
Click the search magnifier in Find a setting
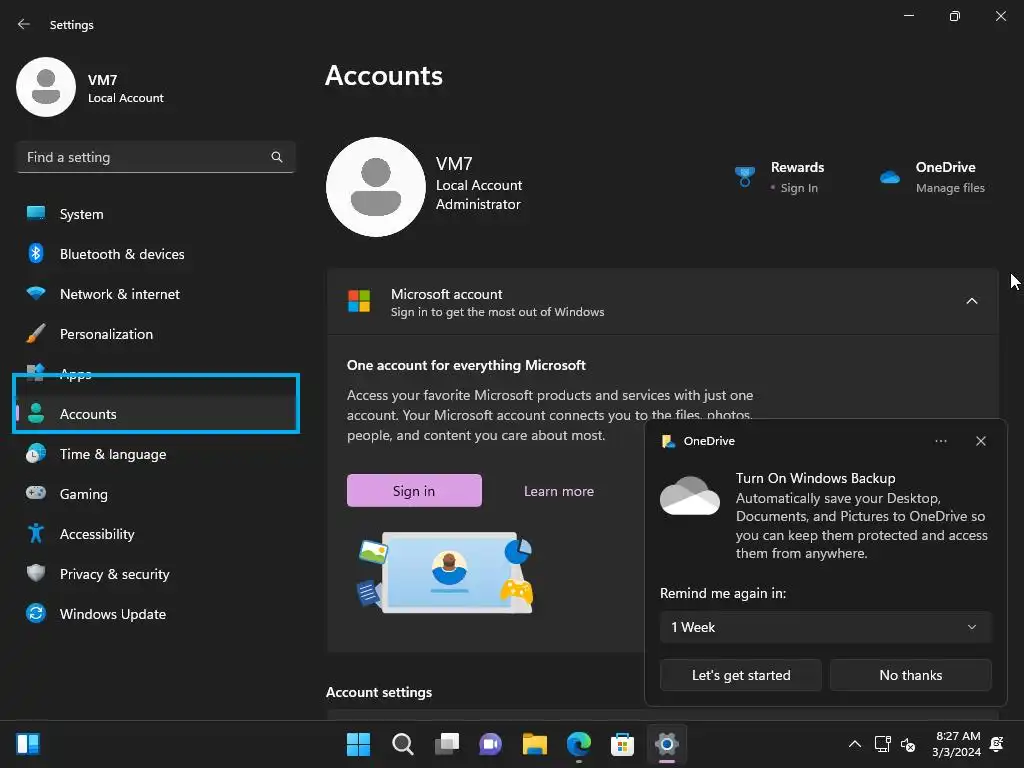(277, 157)
